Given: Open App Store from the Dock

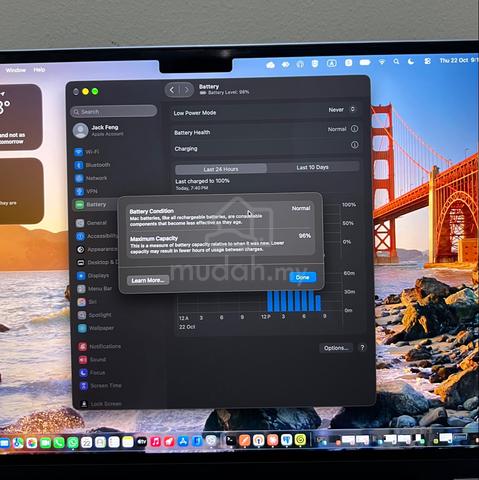Looking at the screenshot, I should [x=183, y=442].
